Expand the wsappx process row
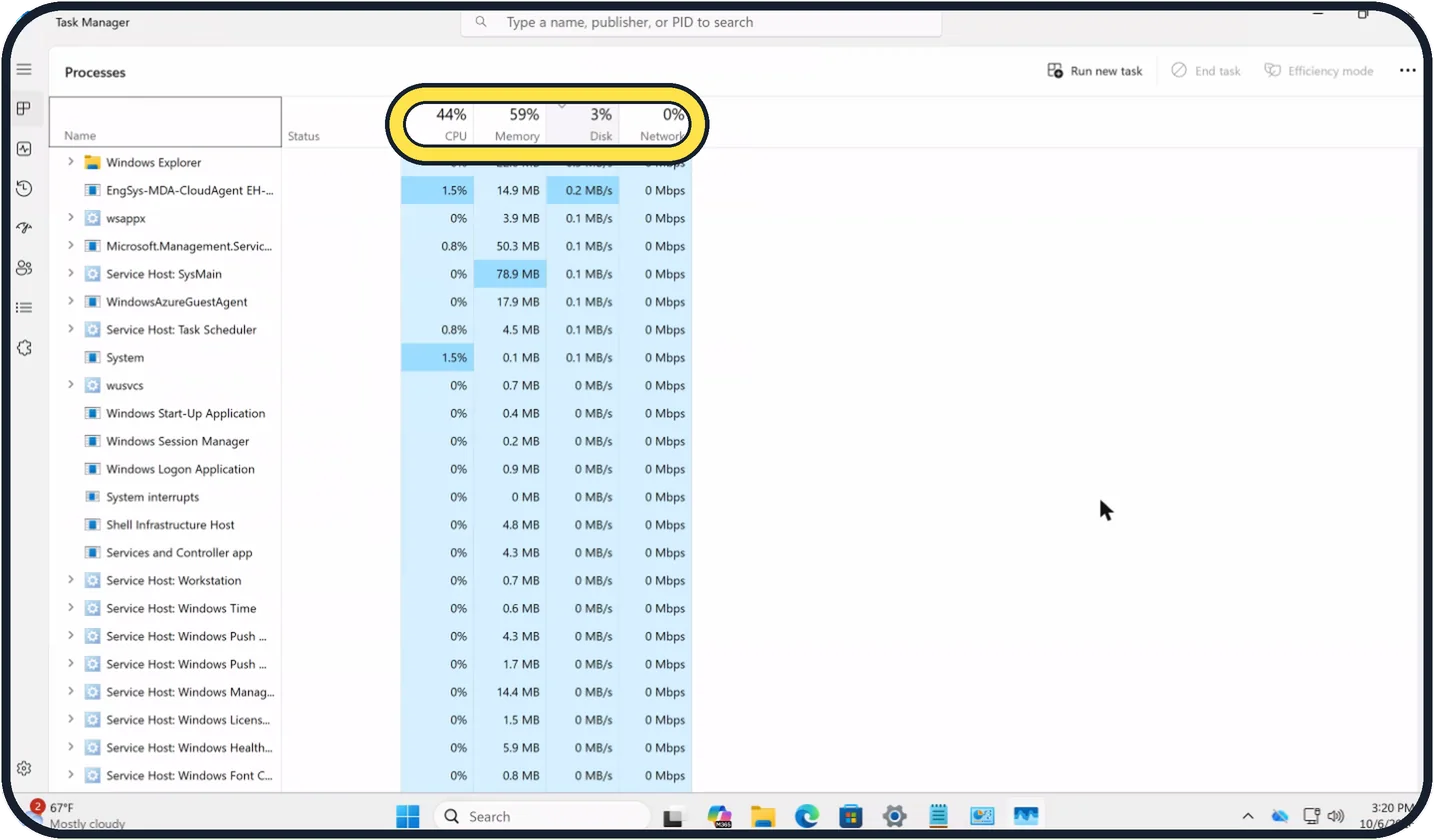 (x=70, y=218)
